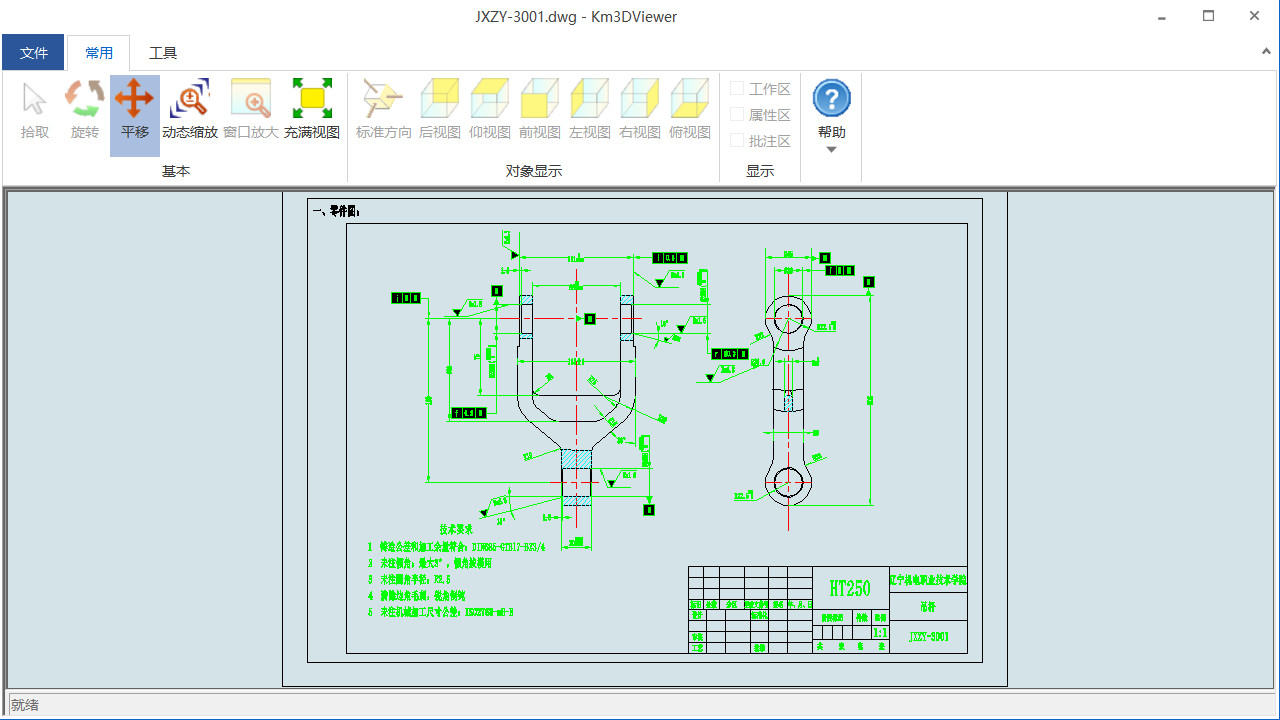
Task: Open the 标准方向 standard orientation tool
Action: tap(382, 108)
